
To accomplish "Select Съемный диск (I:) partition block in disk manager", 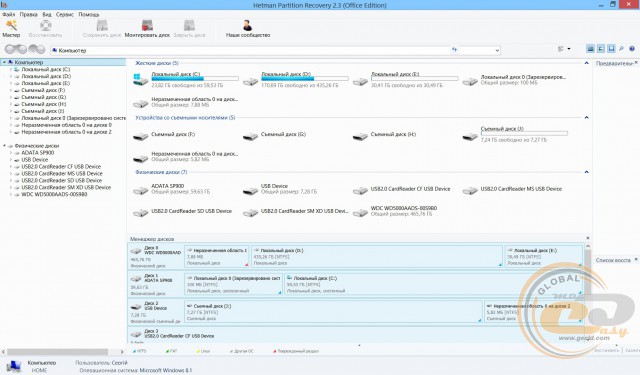I will tap(333, 312).
